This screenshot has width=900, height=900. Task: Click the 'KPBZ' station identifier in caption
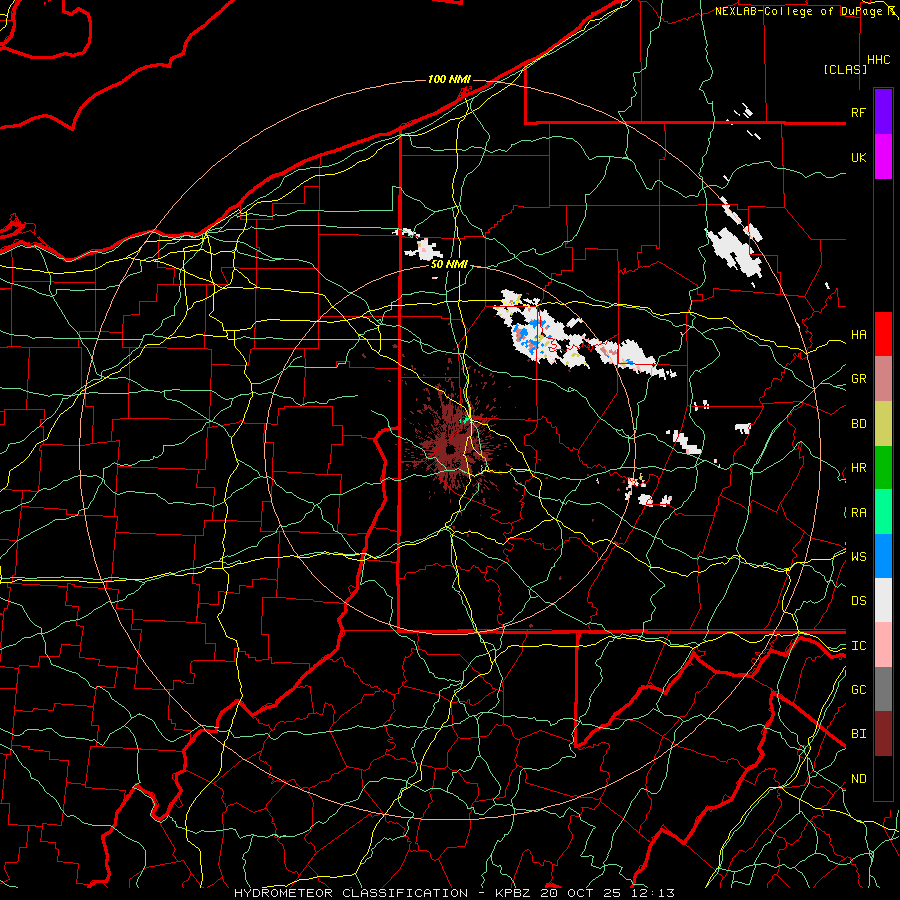(x=512, y=893)
